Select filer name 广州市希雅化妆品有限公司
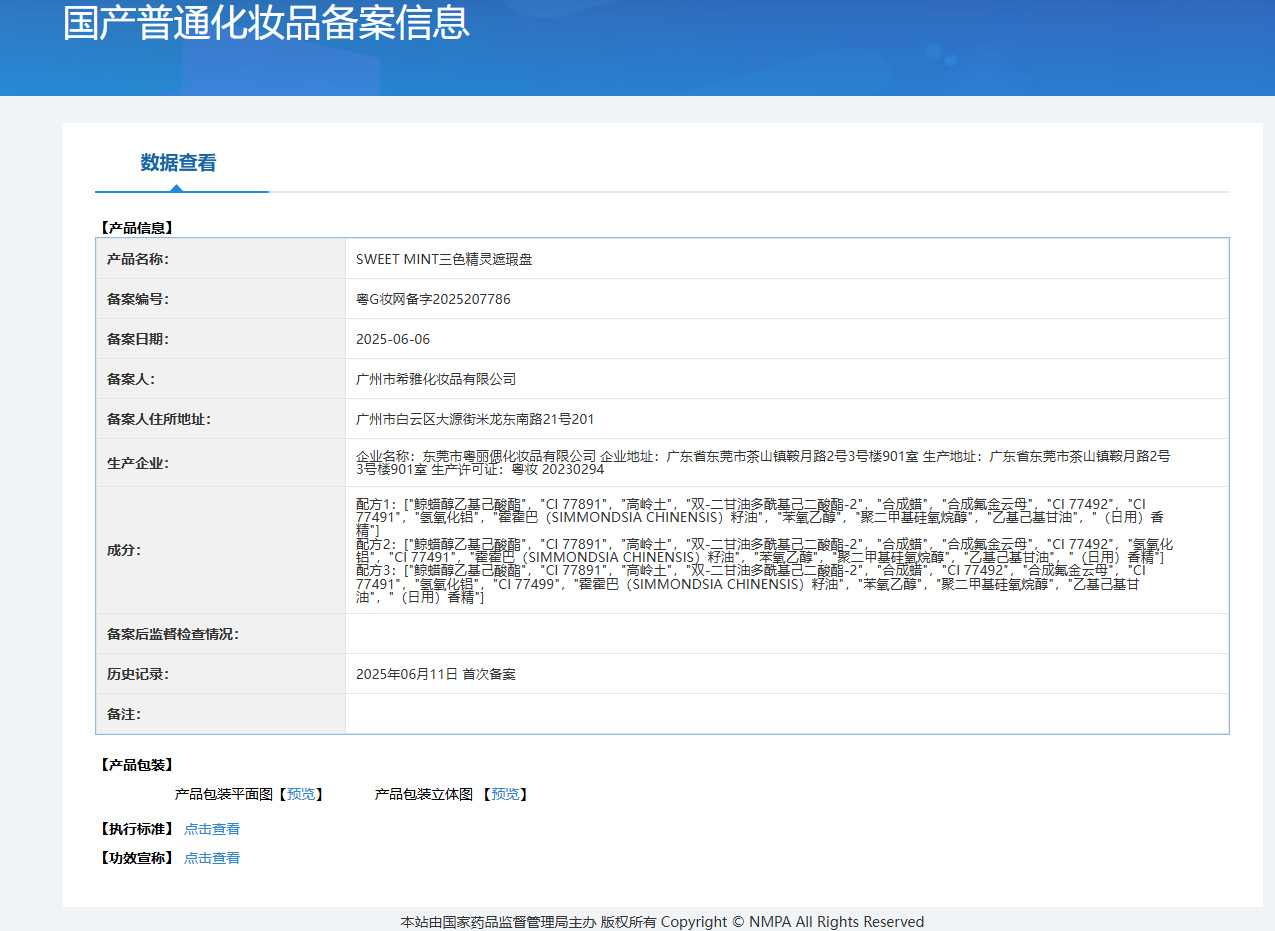Viewport: 1275px width, 931px height. (x=436, y=379)
